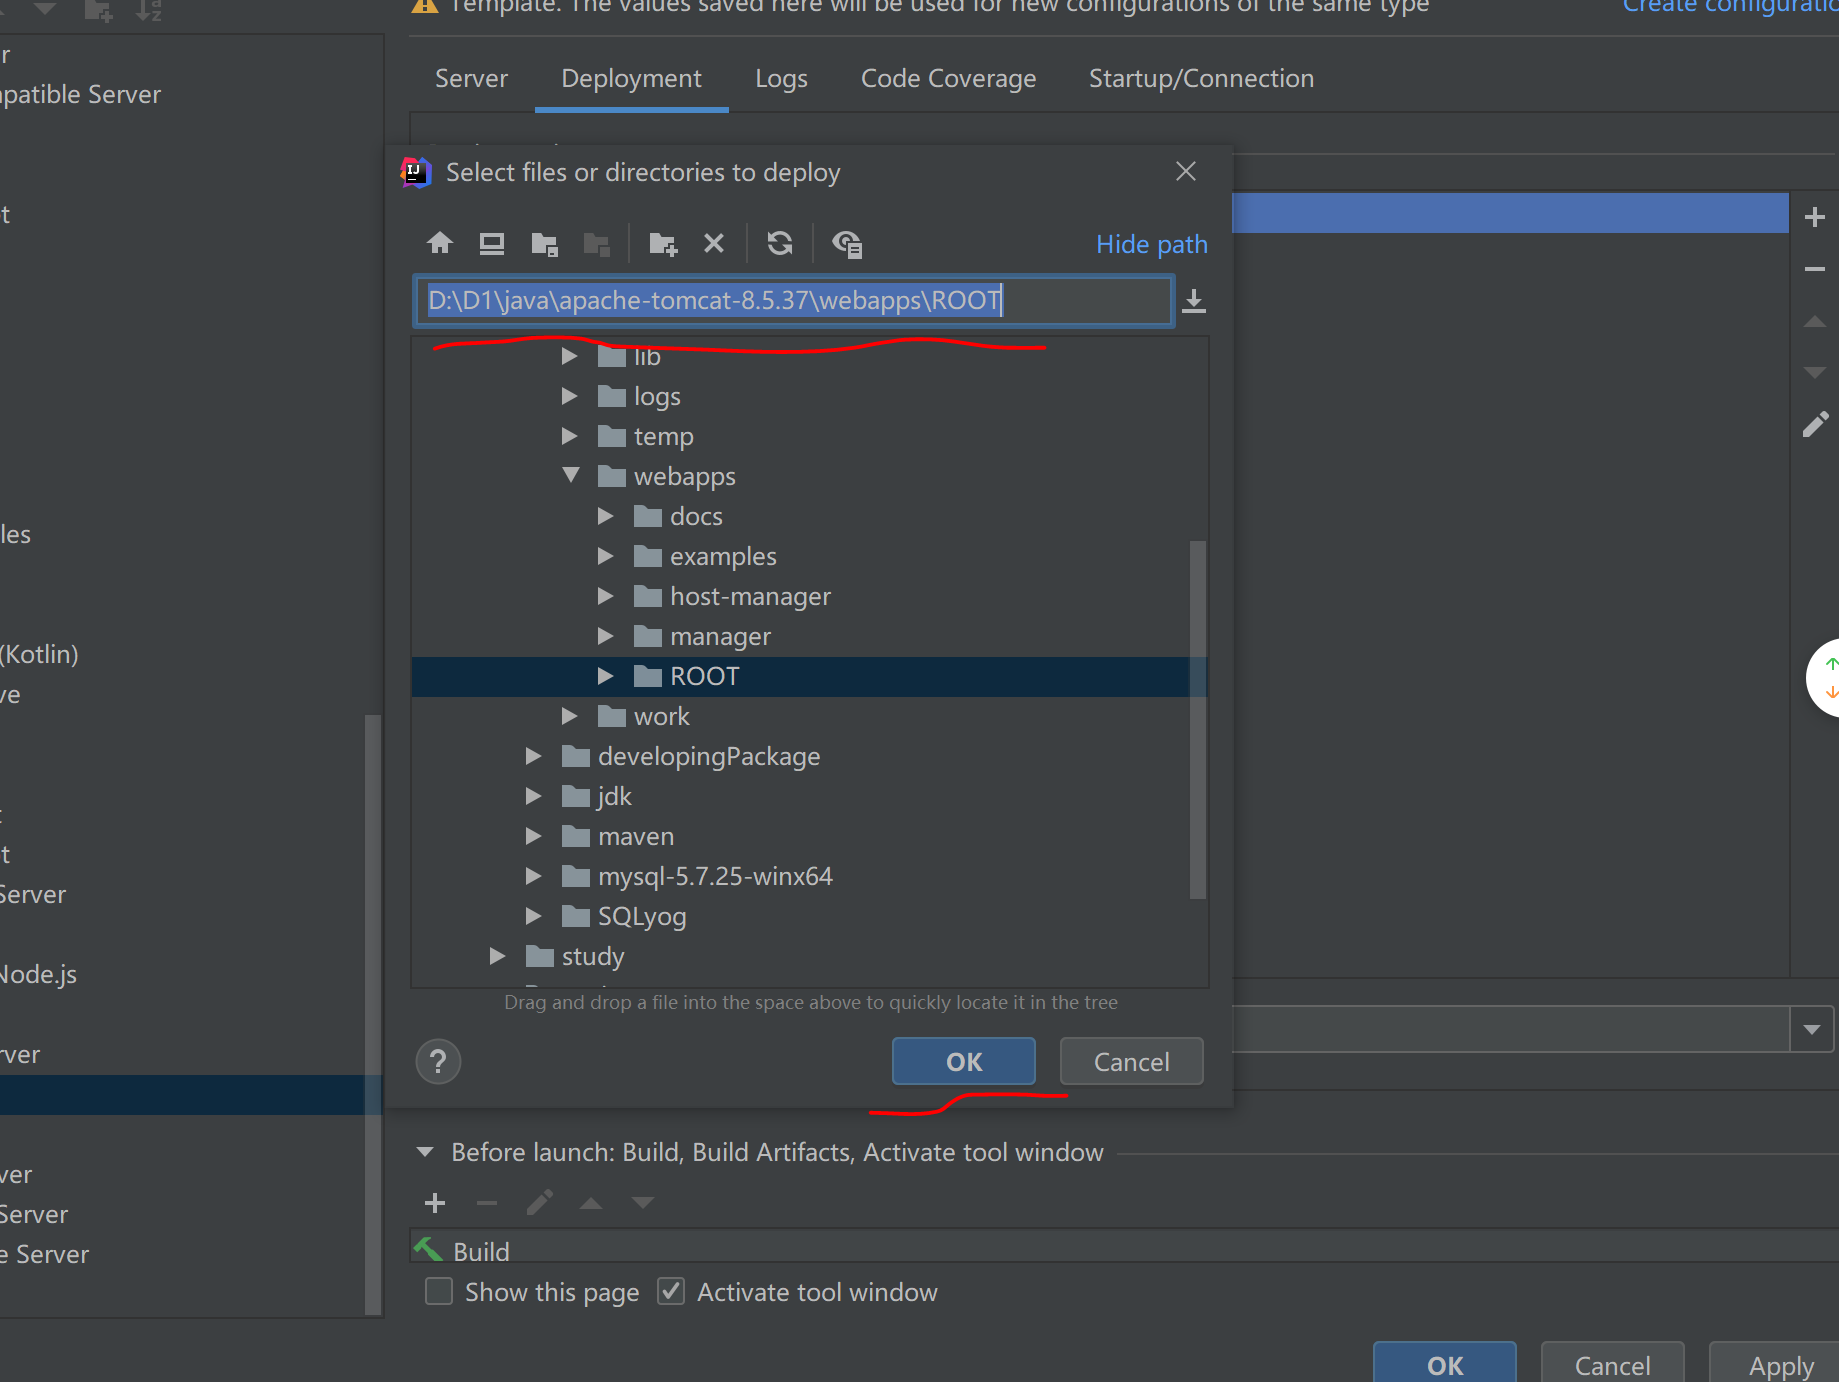
Task: Toggle show hidden files and directories
Action: (847, 244)
